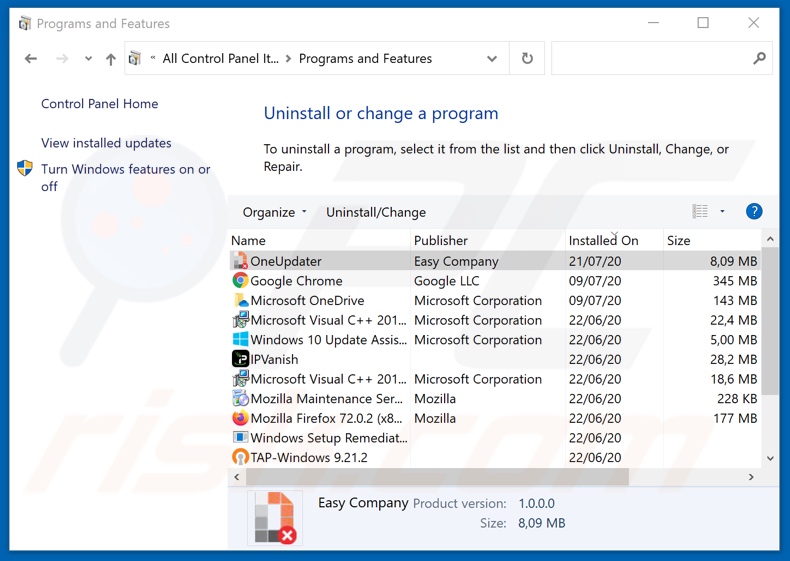This screenshot has height=561, width=790.
Task: Click the horizontal scrollbar left arrow
Action: tap(237, 477)
